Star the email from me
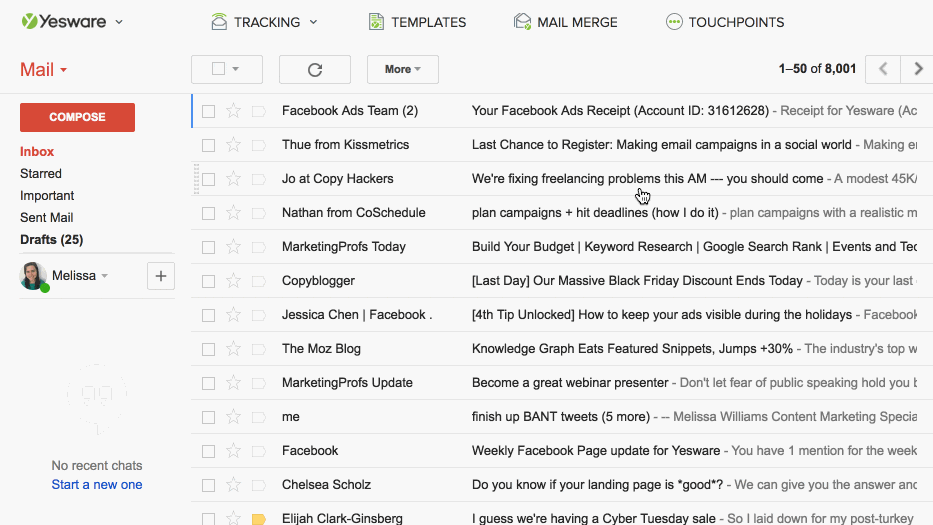This screenshot has height=525, width=933. point(233,416)
